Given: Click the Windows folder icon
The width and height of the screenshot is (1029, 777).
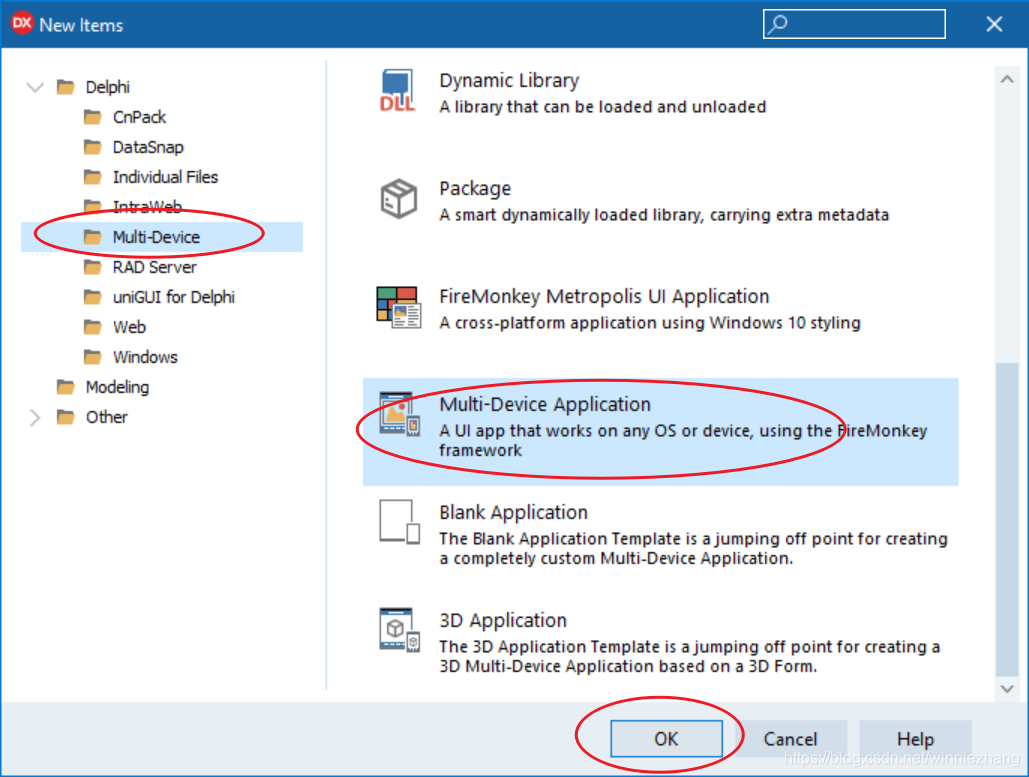Looking at the screenshot, I should [93, 357].
